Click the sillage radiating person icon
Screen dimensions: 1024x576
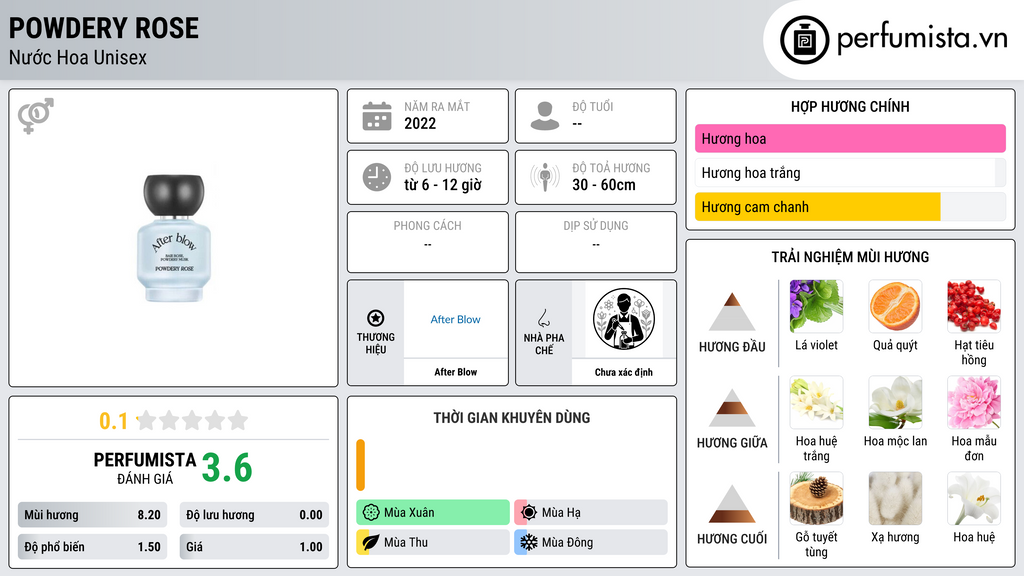[x=545, y=177]
